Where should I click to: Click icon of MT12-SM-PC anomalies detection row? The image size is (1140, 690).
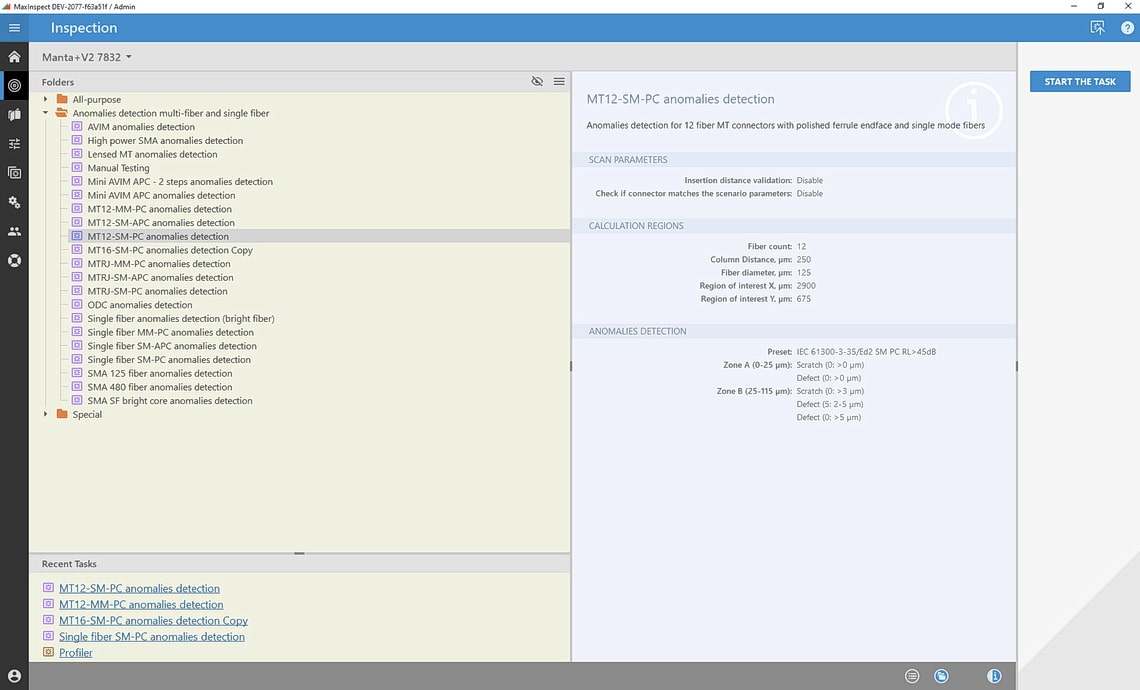[77, 236]
